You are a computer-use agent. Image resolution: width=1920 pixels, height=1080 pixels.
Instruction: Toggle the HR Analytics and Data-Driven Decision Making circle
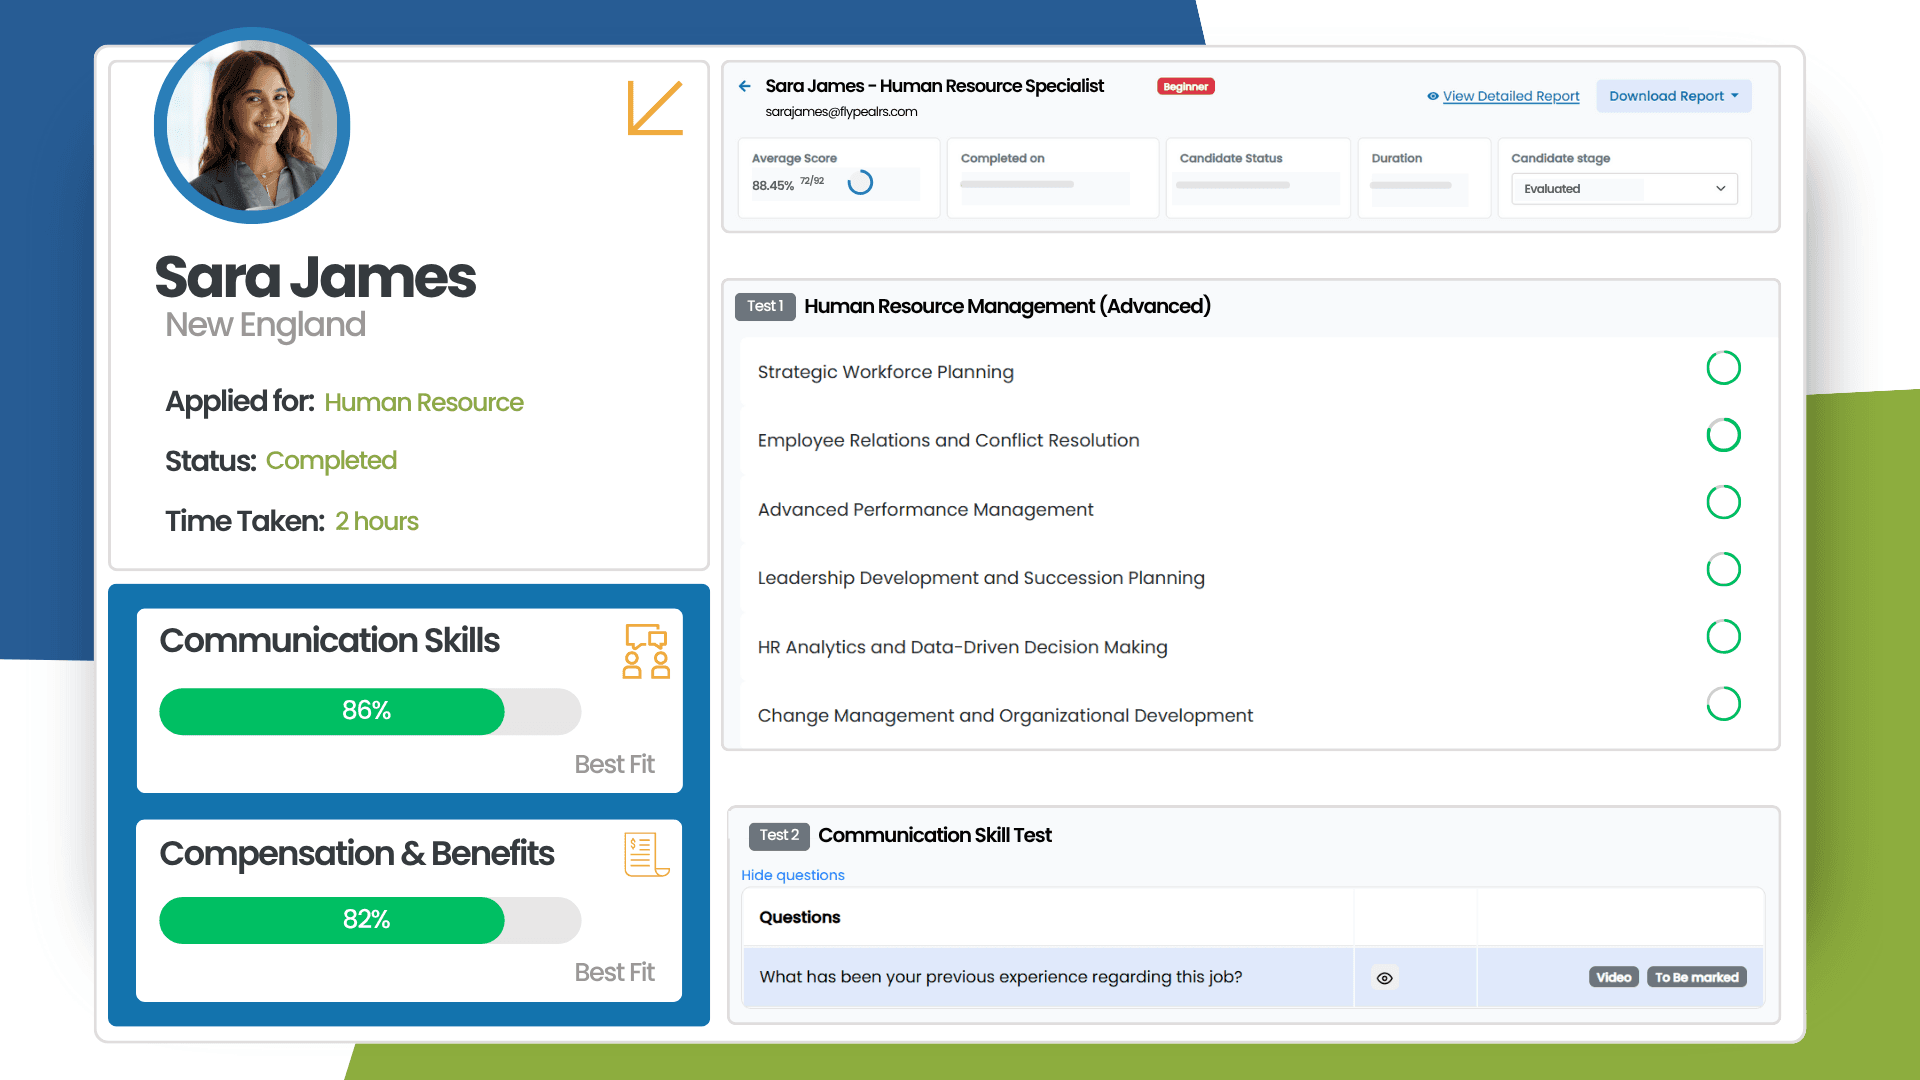(x=1723, y=636)
